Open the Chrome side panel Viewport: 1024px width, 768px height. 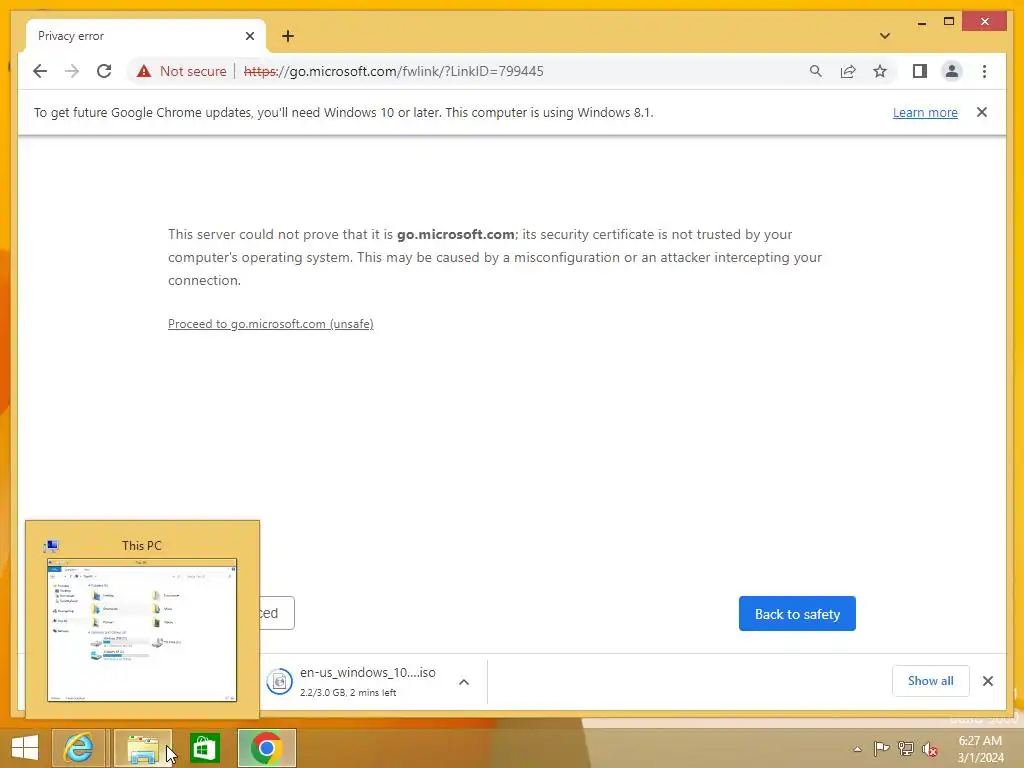click(920, 71)
